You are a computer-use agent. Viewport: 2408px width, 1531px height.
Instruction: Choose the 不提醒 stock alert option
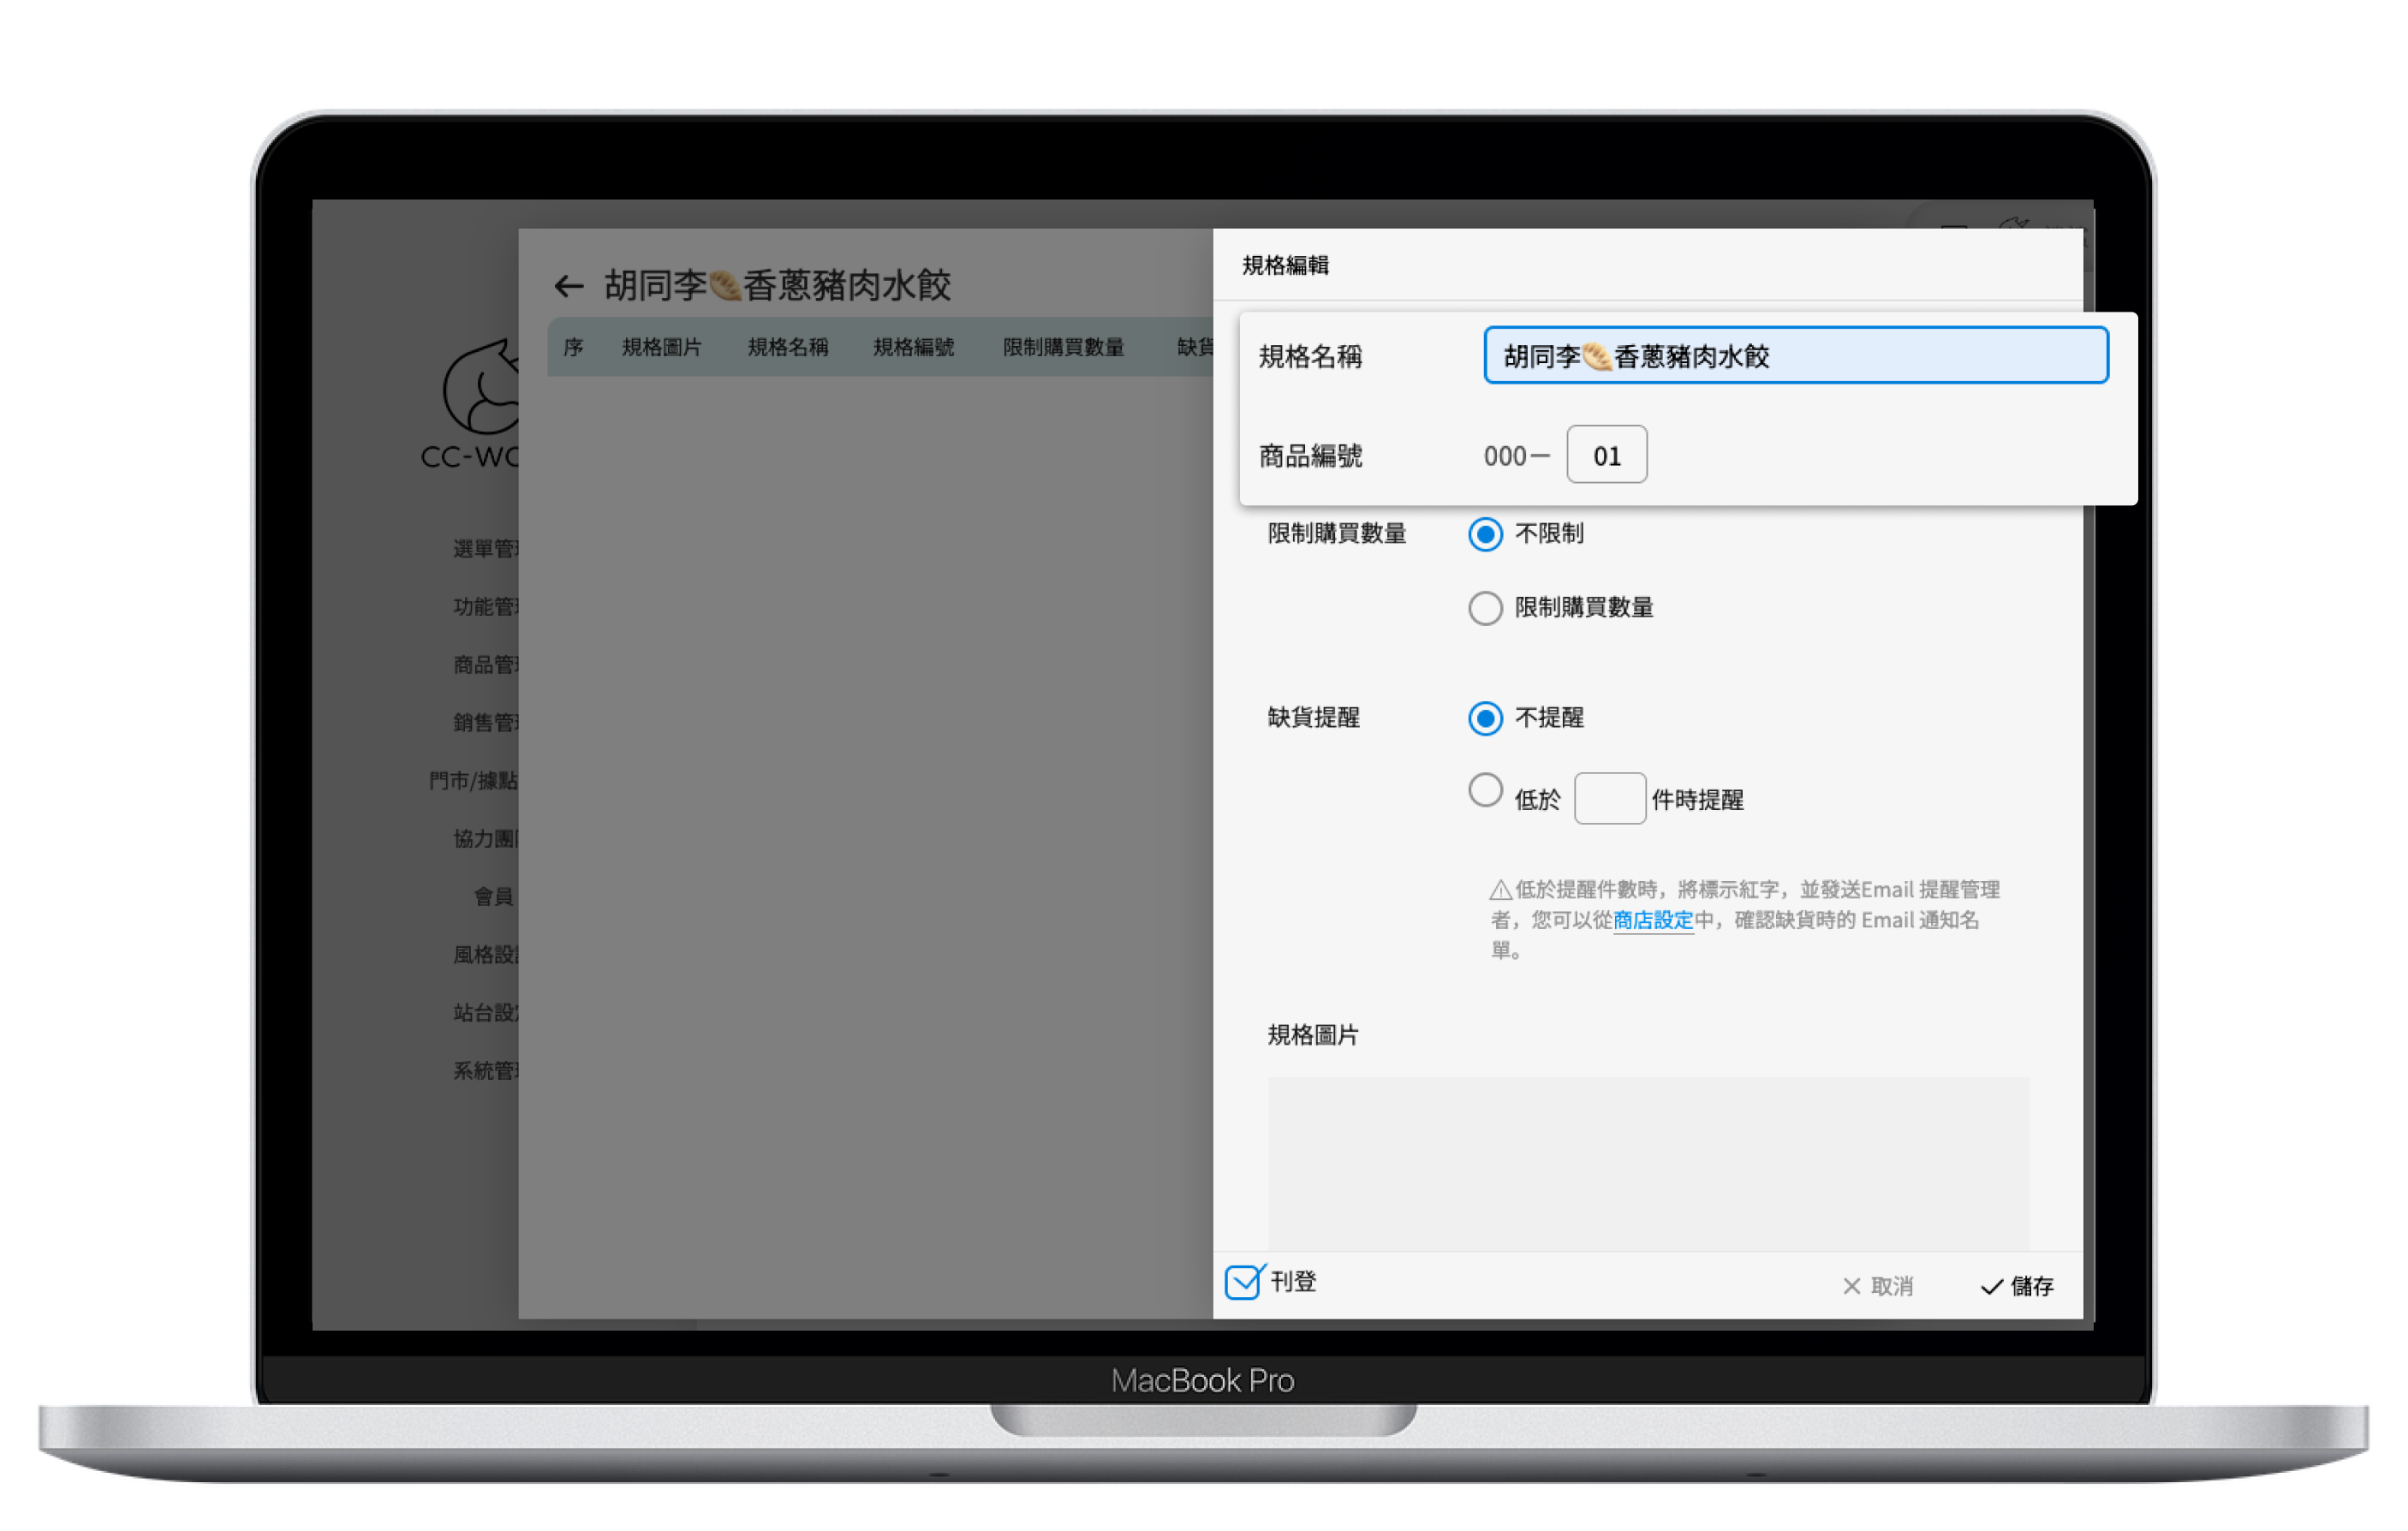[1485, 718]
